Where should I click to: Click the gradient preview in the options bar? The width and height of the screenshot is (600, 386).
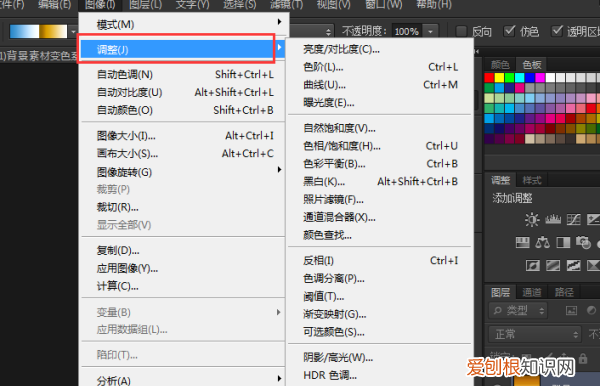(x=38, y=31)
